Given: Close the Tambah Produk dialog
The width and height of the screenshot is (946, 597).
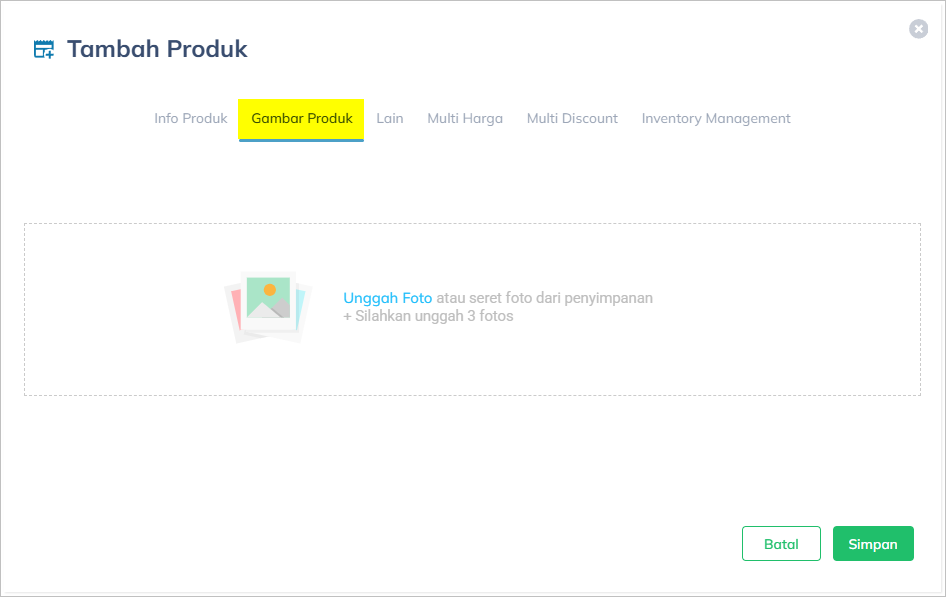Looking at the screenshot, I should point(918,29).
